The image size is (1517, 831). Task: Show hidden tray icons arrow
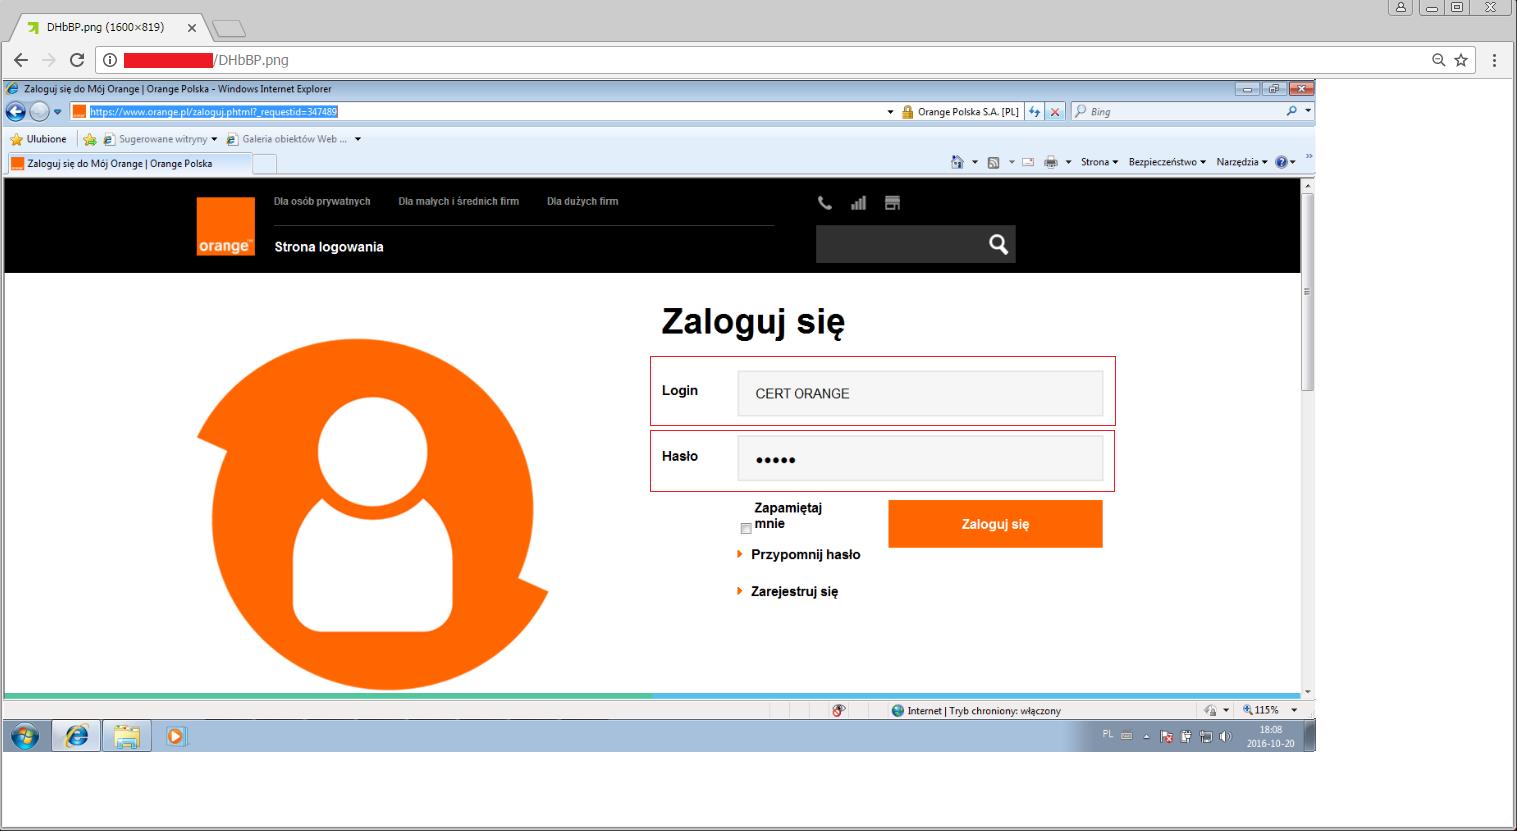(1146, 737)
